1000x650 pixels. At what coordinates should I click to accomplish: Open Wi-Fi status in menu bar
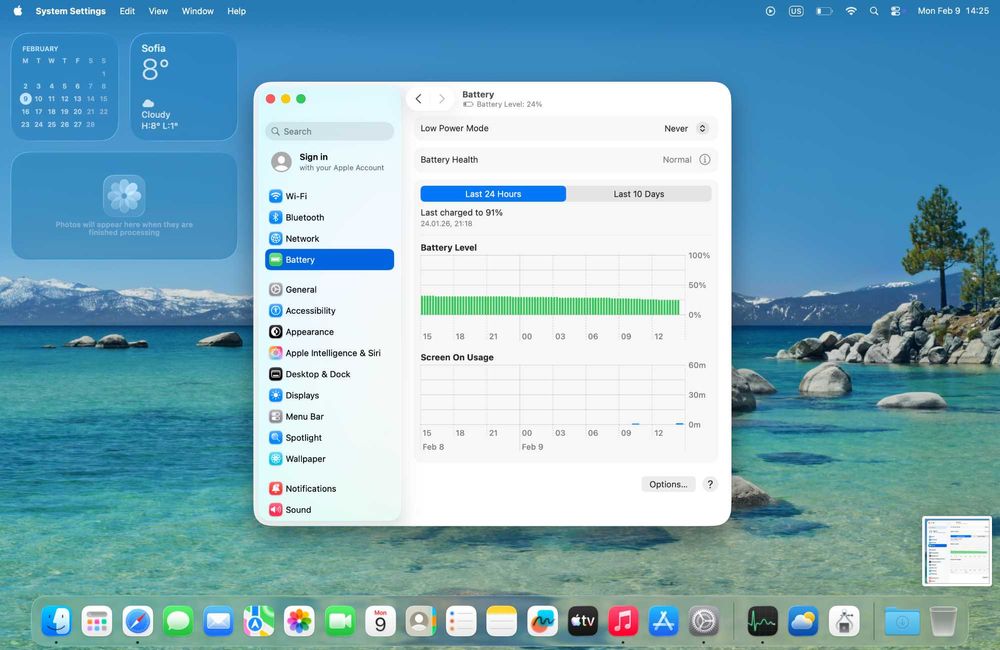pyautogui.click(x=851, y=11)
